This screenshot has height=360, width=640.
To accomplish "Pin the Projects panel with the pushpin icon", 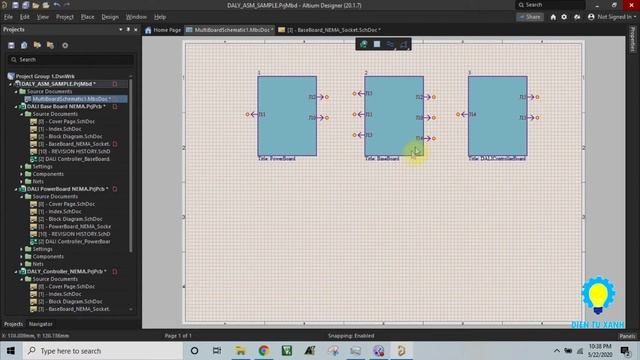I will point(128,30).
